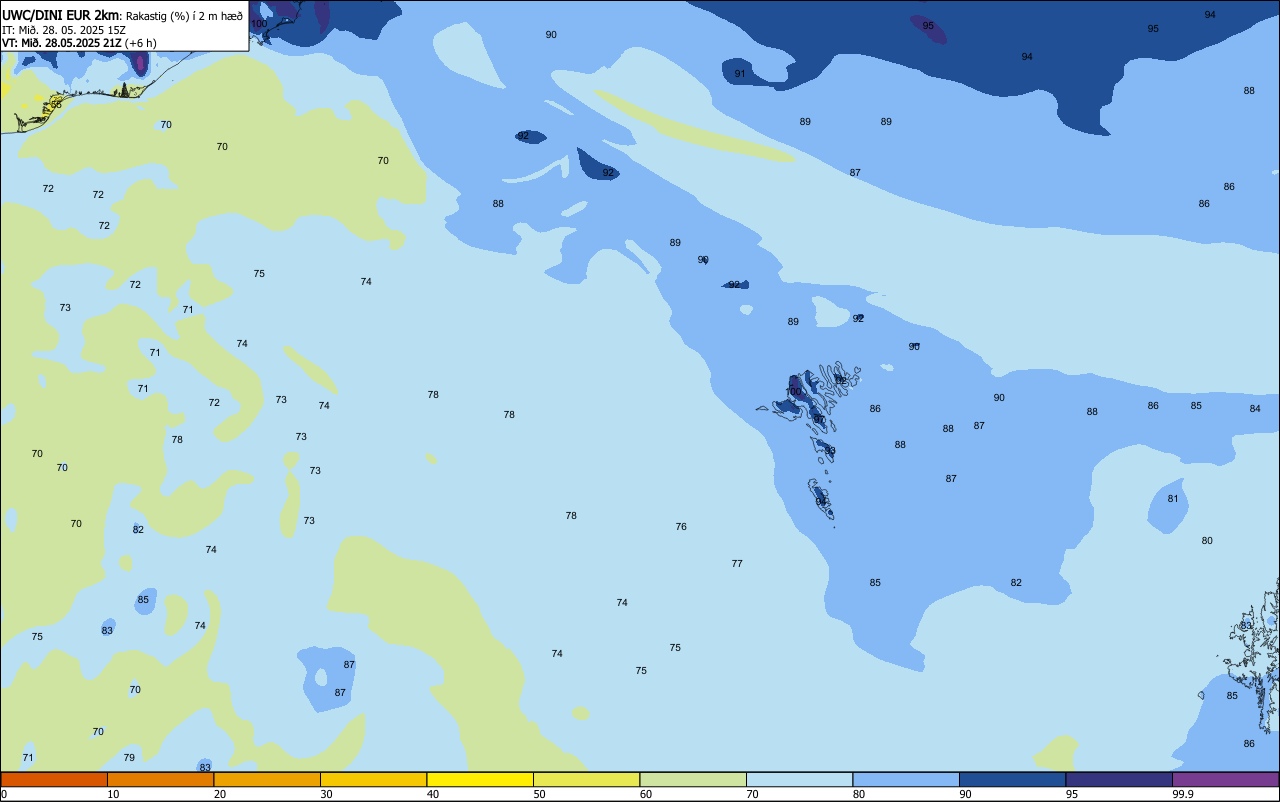Image resolution: width=1280 pixels, height=802 pixels.
Task: Select the navy 95–99.9 legend swatch
Action: 1119,779
